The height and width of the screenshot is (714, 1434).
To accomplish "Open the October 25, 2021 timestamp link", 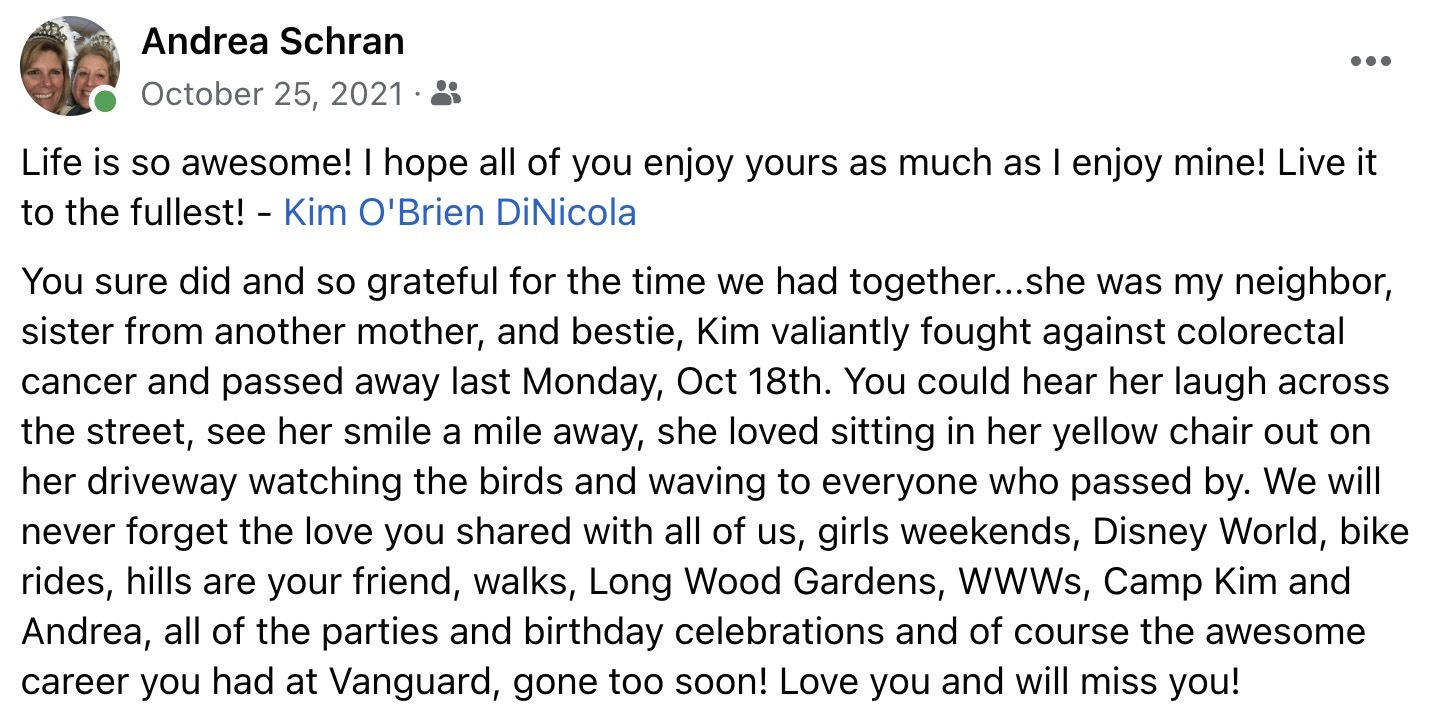I will tap(272, 95).
